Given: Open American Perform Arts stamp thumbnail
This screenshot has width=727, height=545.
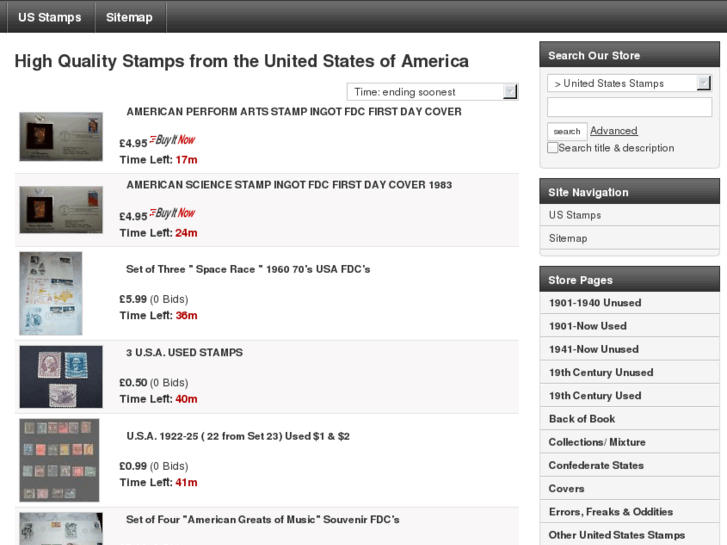Looking at the screenshot, I should (61, 136).
